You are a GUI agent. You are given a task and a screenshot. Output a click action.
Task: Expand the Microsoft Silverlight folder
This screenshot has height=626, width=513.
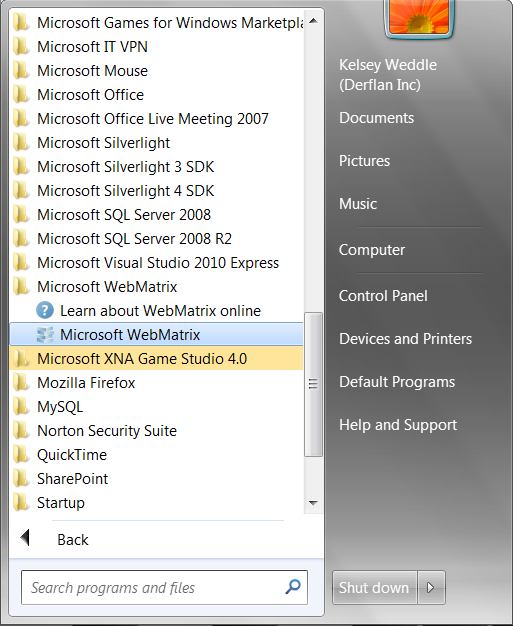click(156, 143)
